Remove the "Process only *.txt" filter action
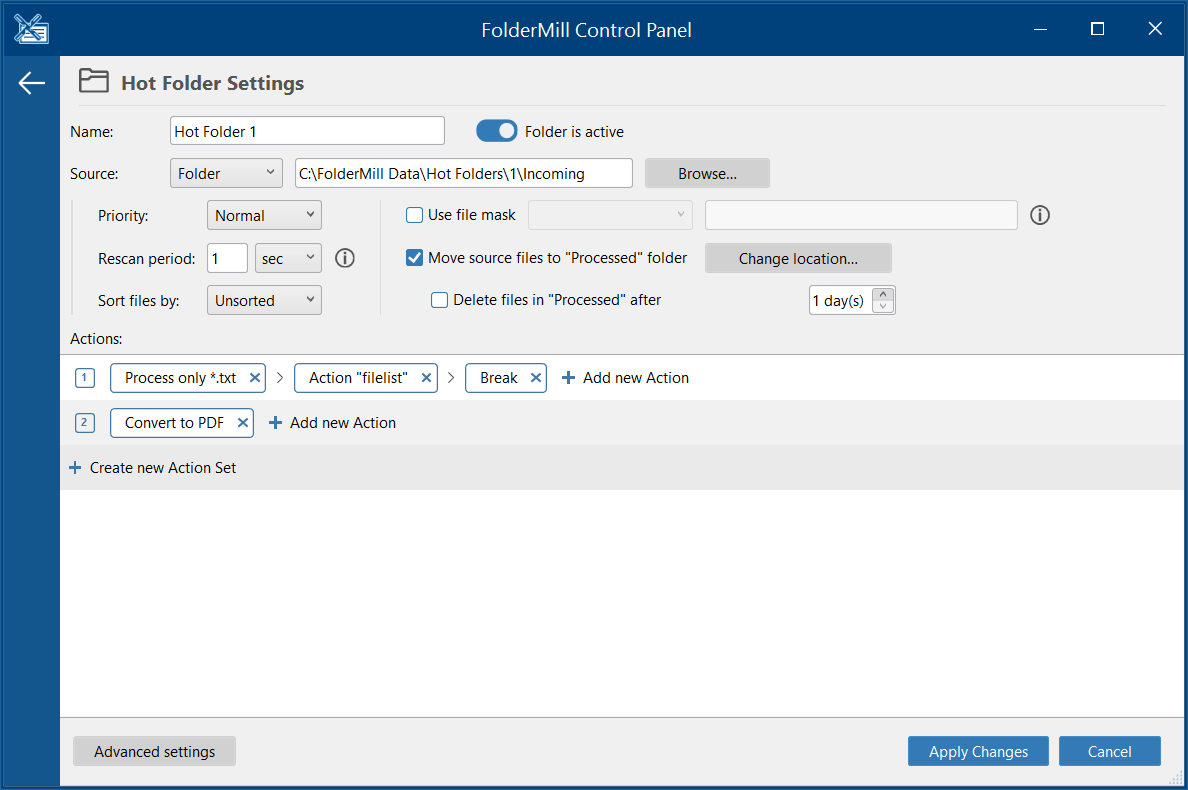 click(x=255, y=377)
